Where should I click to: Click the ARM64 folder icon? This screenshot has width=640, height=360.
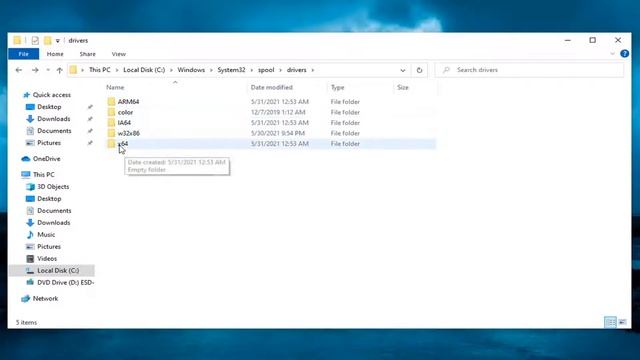[111, 102]
